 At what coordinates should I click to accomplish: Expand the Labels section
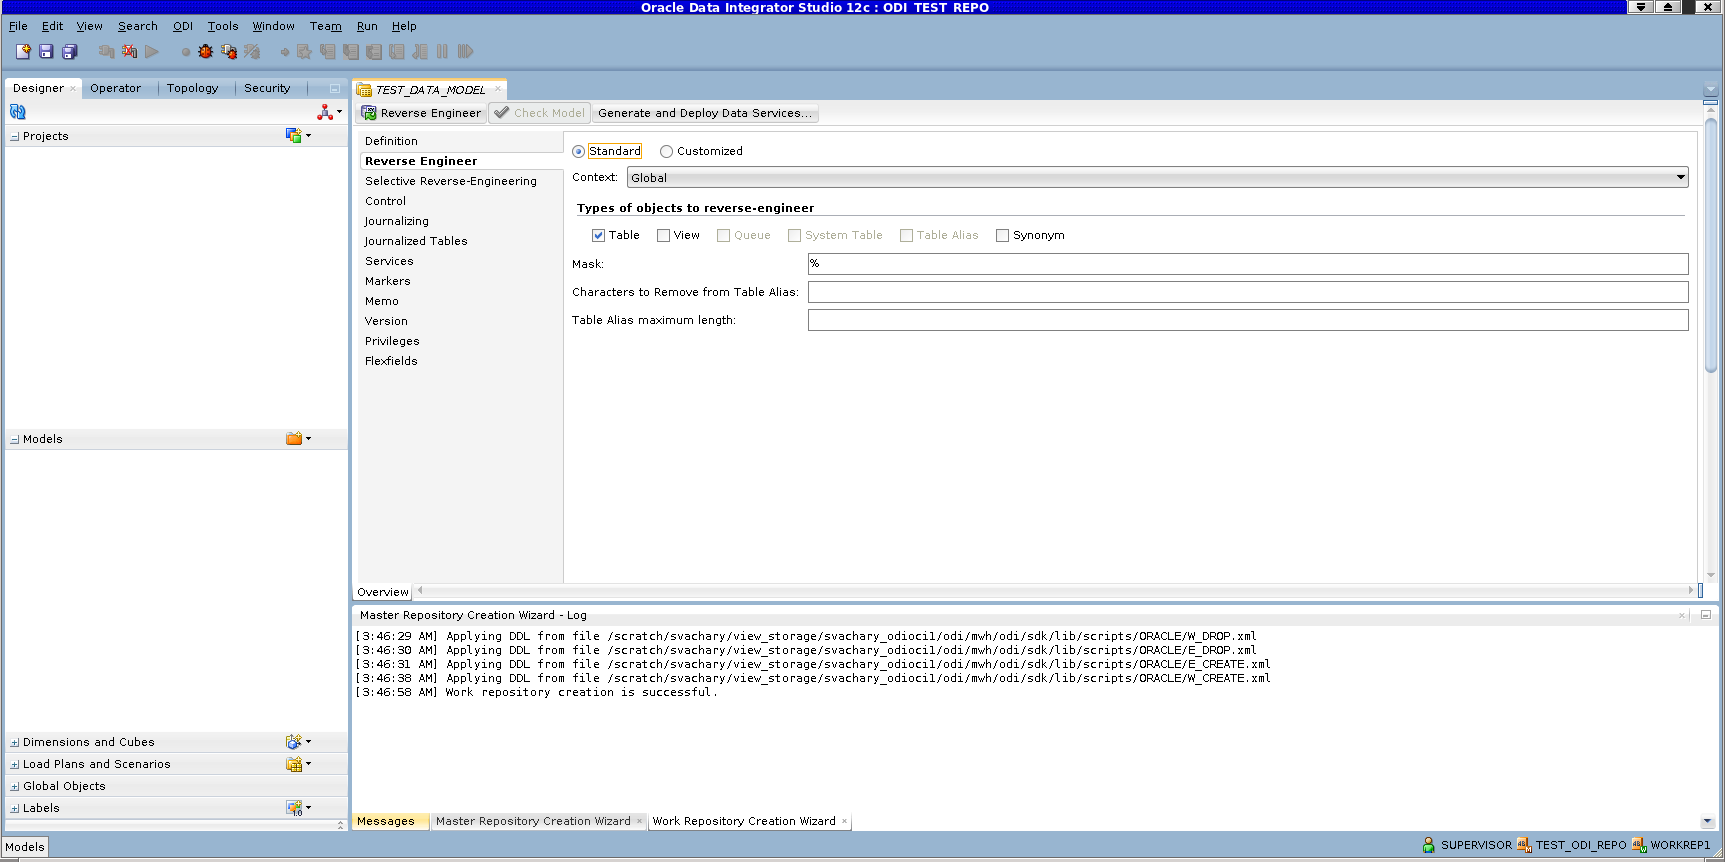[15, 808]
